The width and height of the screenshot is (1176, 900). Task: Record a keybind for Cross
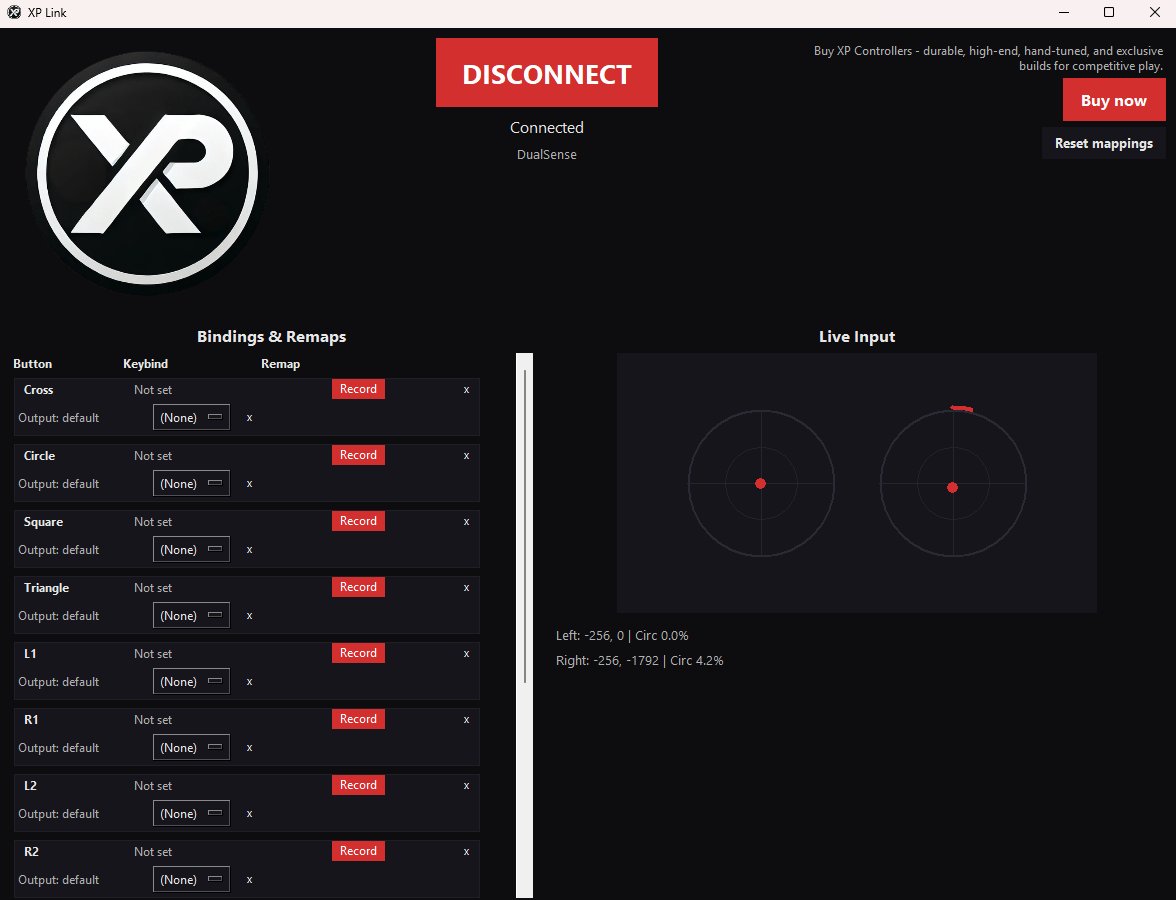(358, 388)
